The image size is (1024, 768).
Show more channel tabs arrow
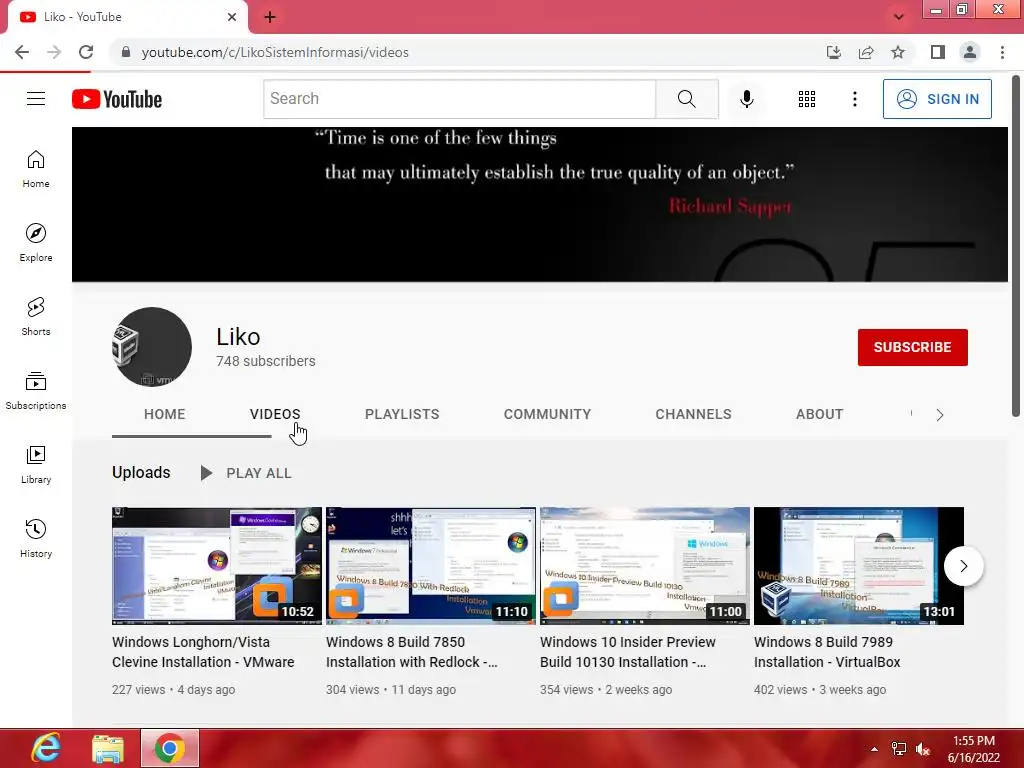[940, 415]
